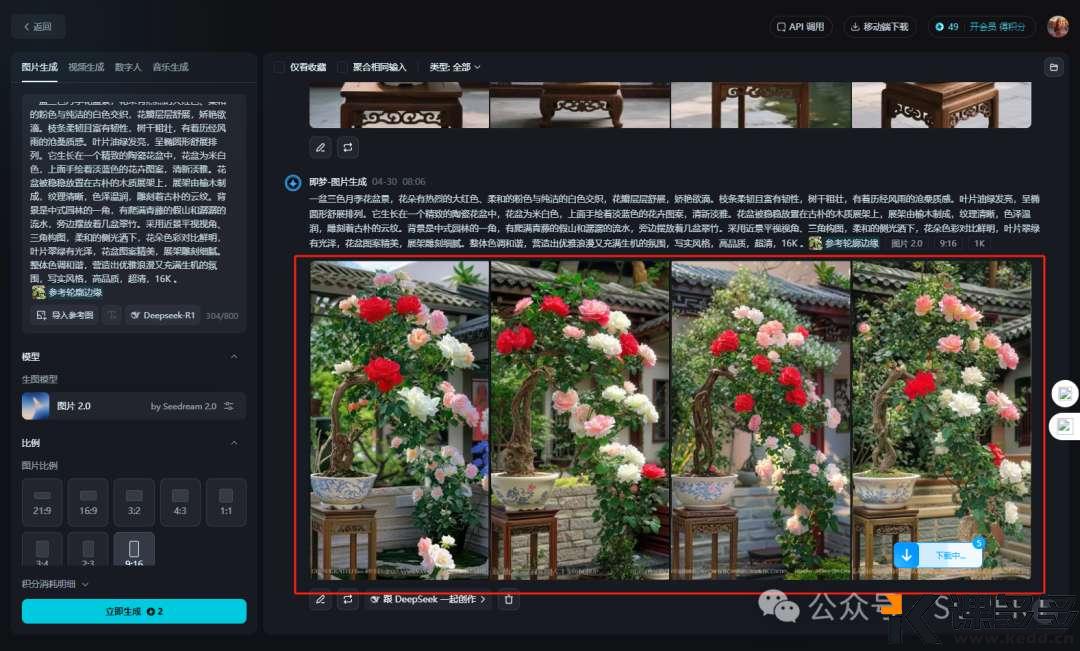Switch to the 音乐生成 tab
Image resolution: width=1080 pixels, height=651 pixels.
pos(170,67)
